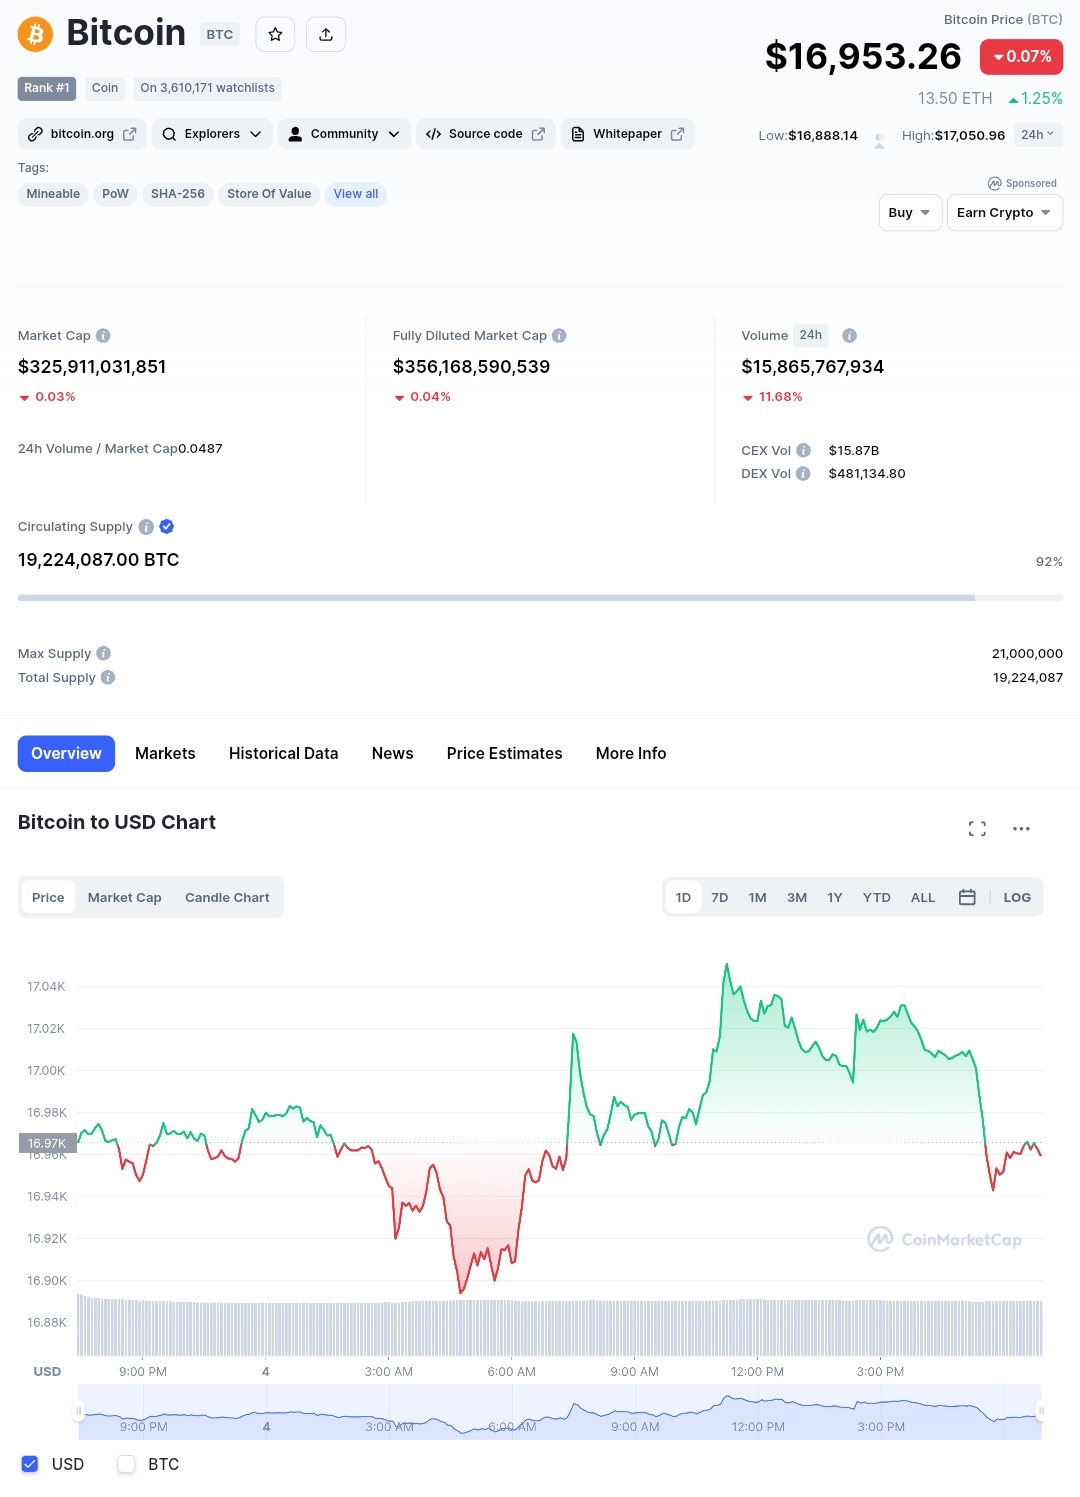Select the ALL time range
The width and height of the screenshot is (1080, 1497).
(x=923, y=898)
